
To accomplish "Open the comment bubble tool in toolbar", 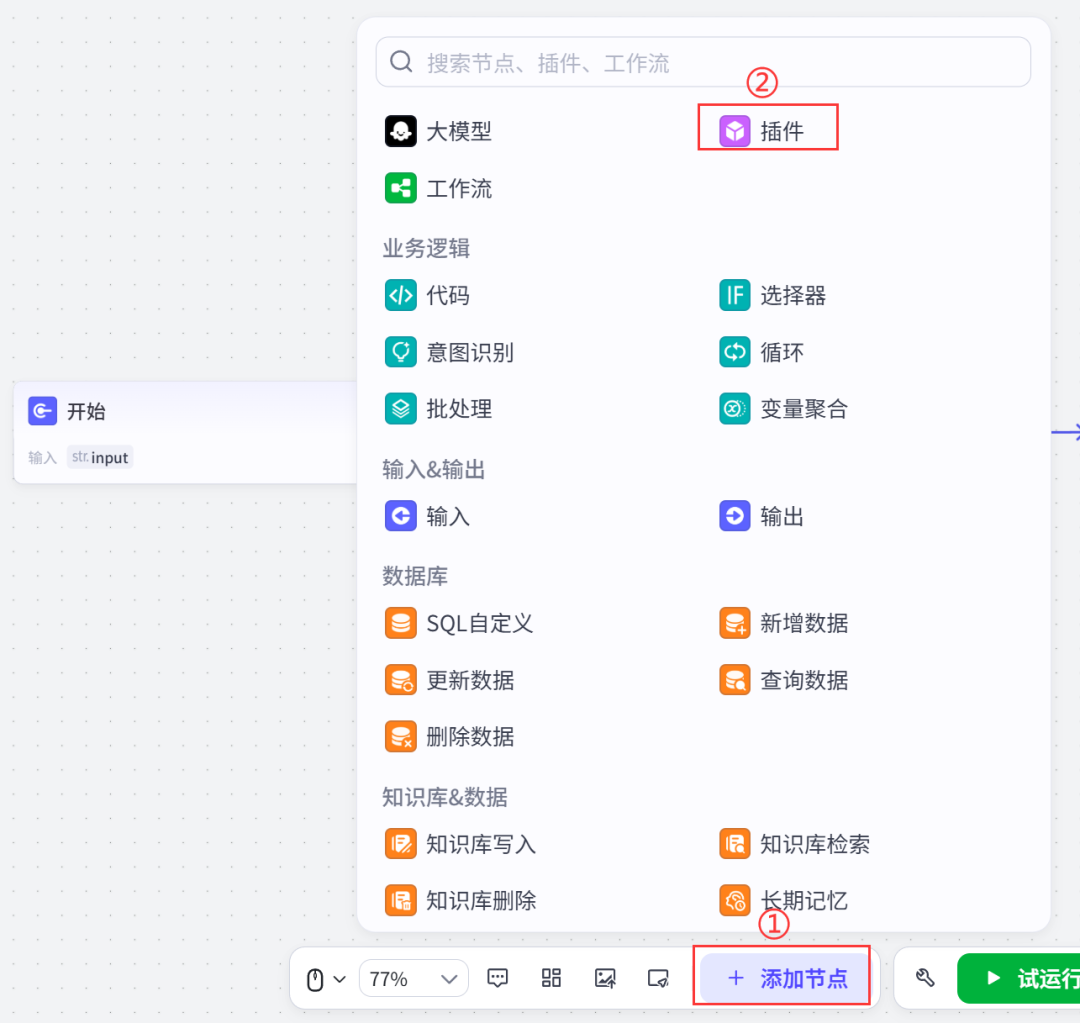I will pos(497,978).
